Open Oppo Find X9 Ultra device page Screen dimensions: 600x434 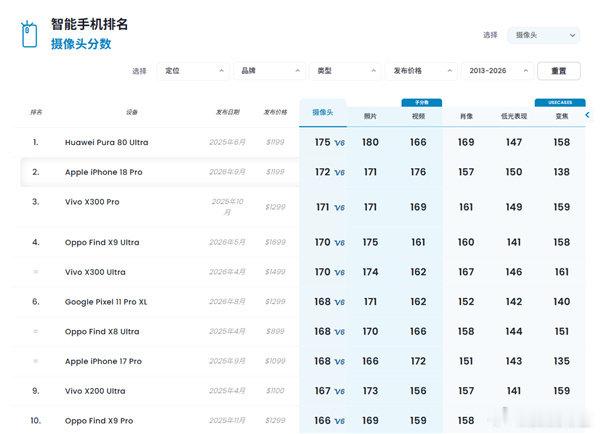[x=102, y=242]
